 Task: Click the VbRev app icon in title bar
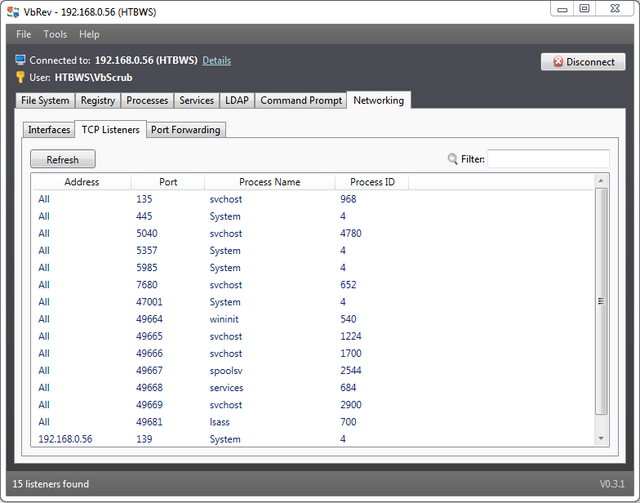point(11,8)
